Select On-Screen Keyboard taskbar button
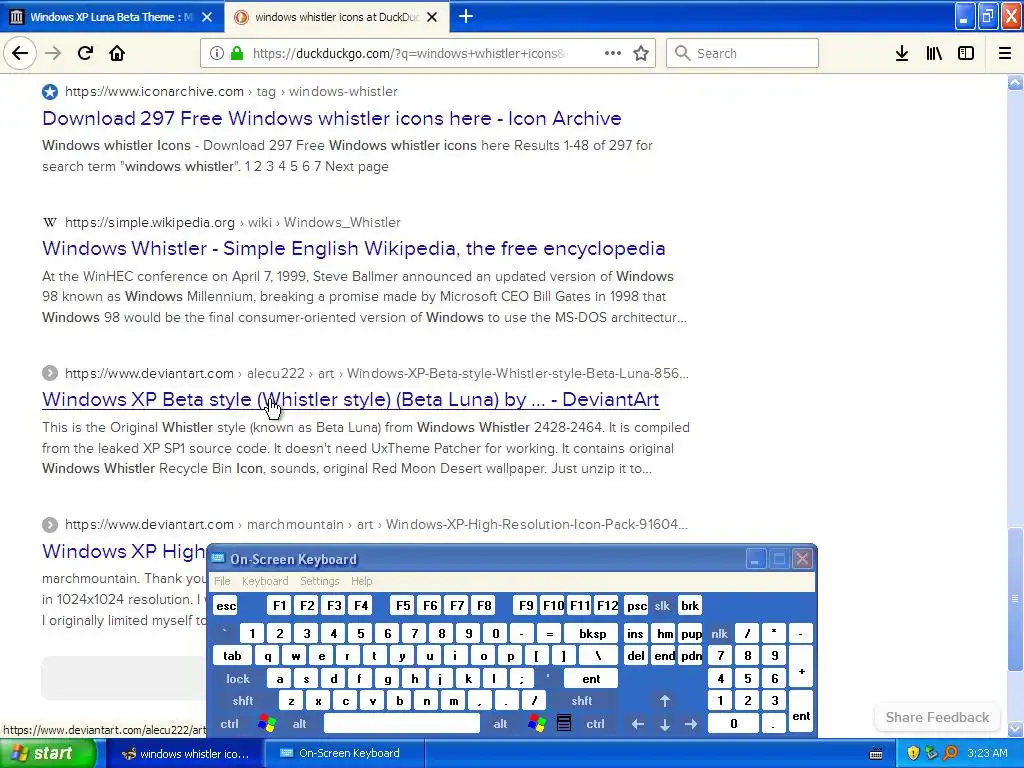Screen dimensions: 1024x768 (345, 754)
